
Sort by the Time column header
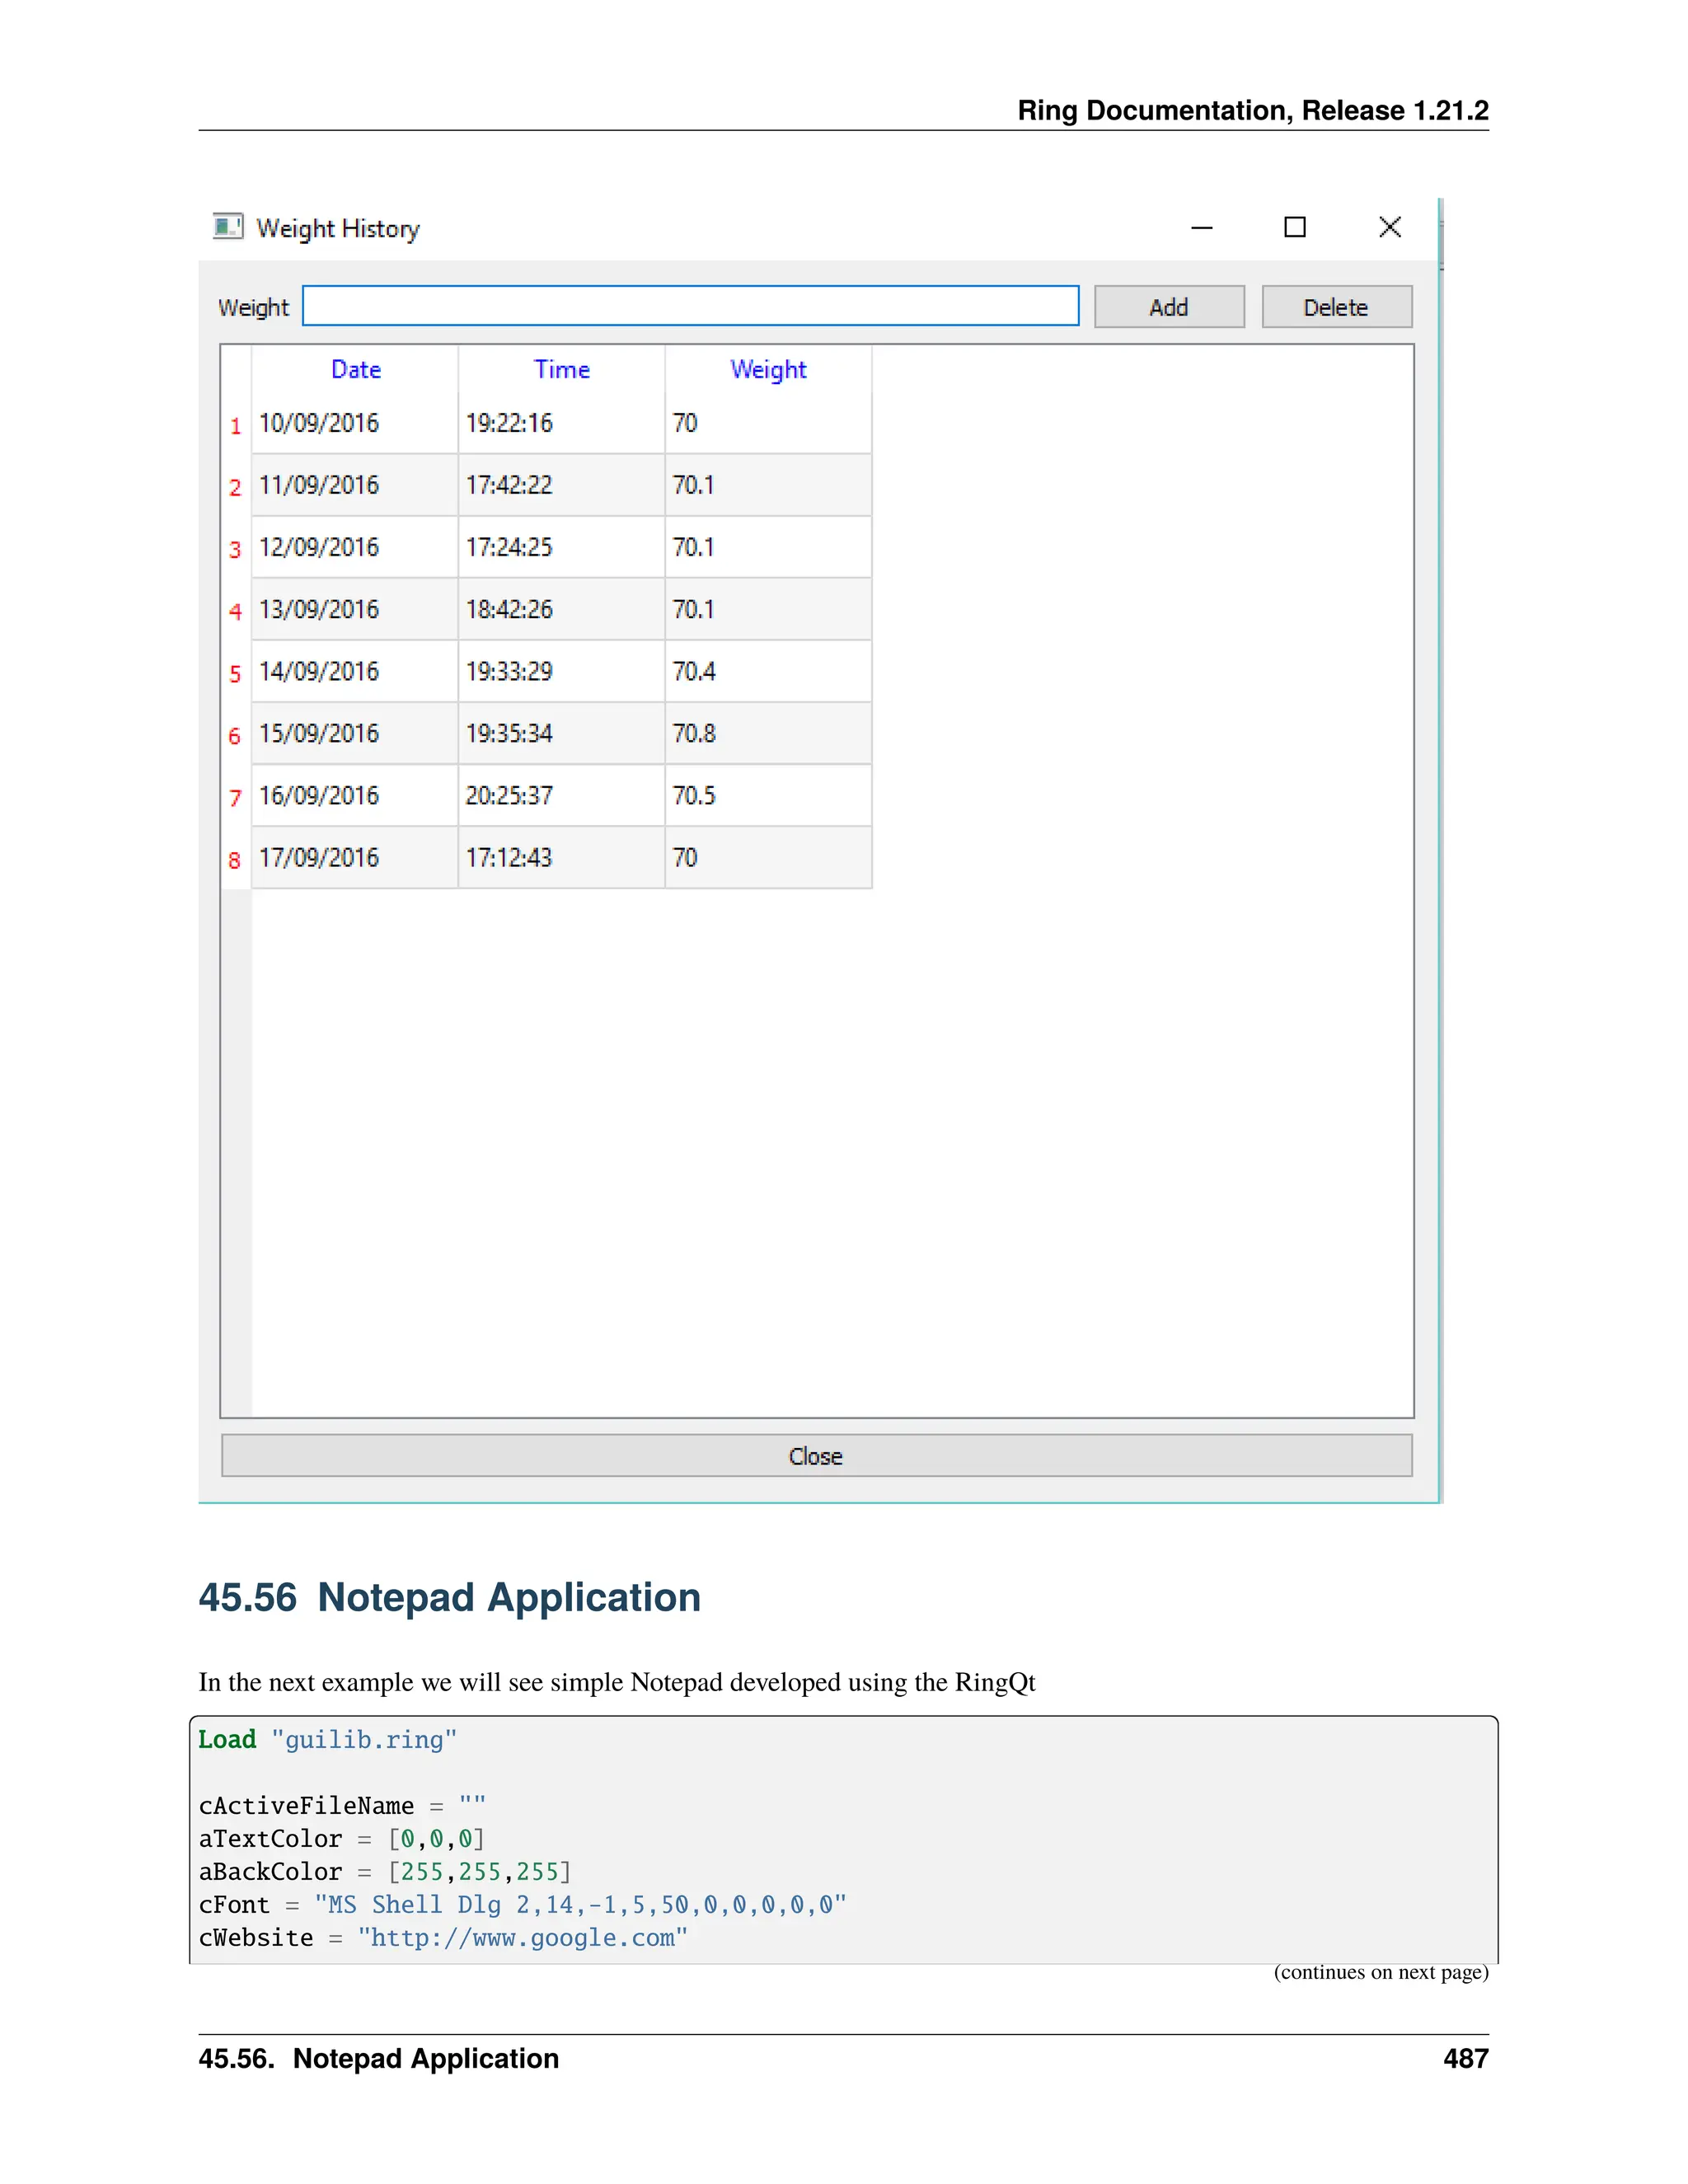(x=561, y=370)
